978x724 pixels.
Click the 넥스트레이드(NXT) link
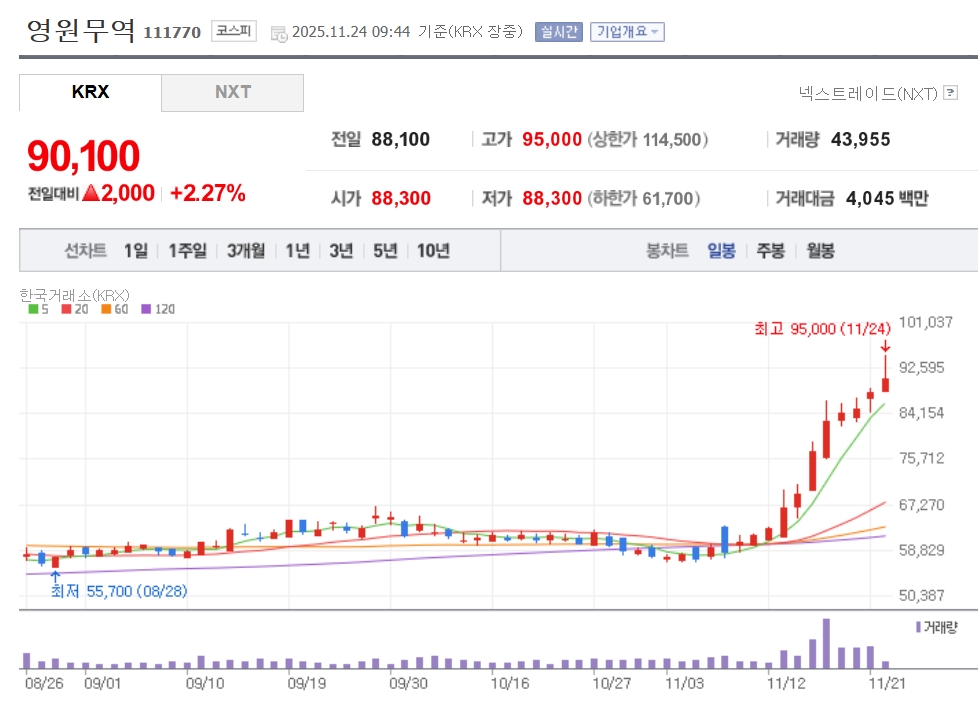[x=868, y=93]
